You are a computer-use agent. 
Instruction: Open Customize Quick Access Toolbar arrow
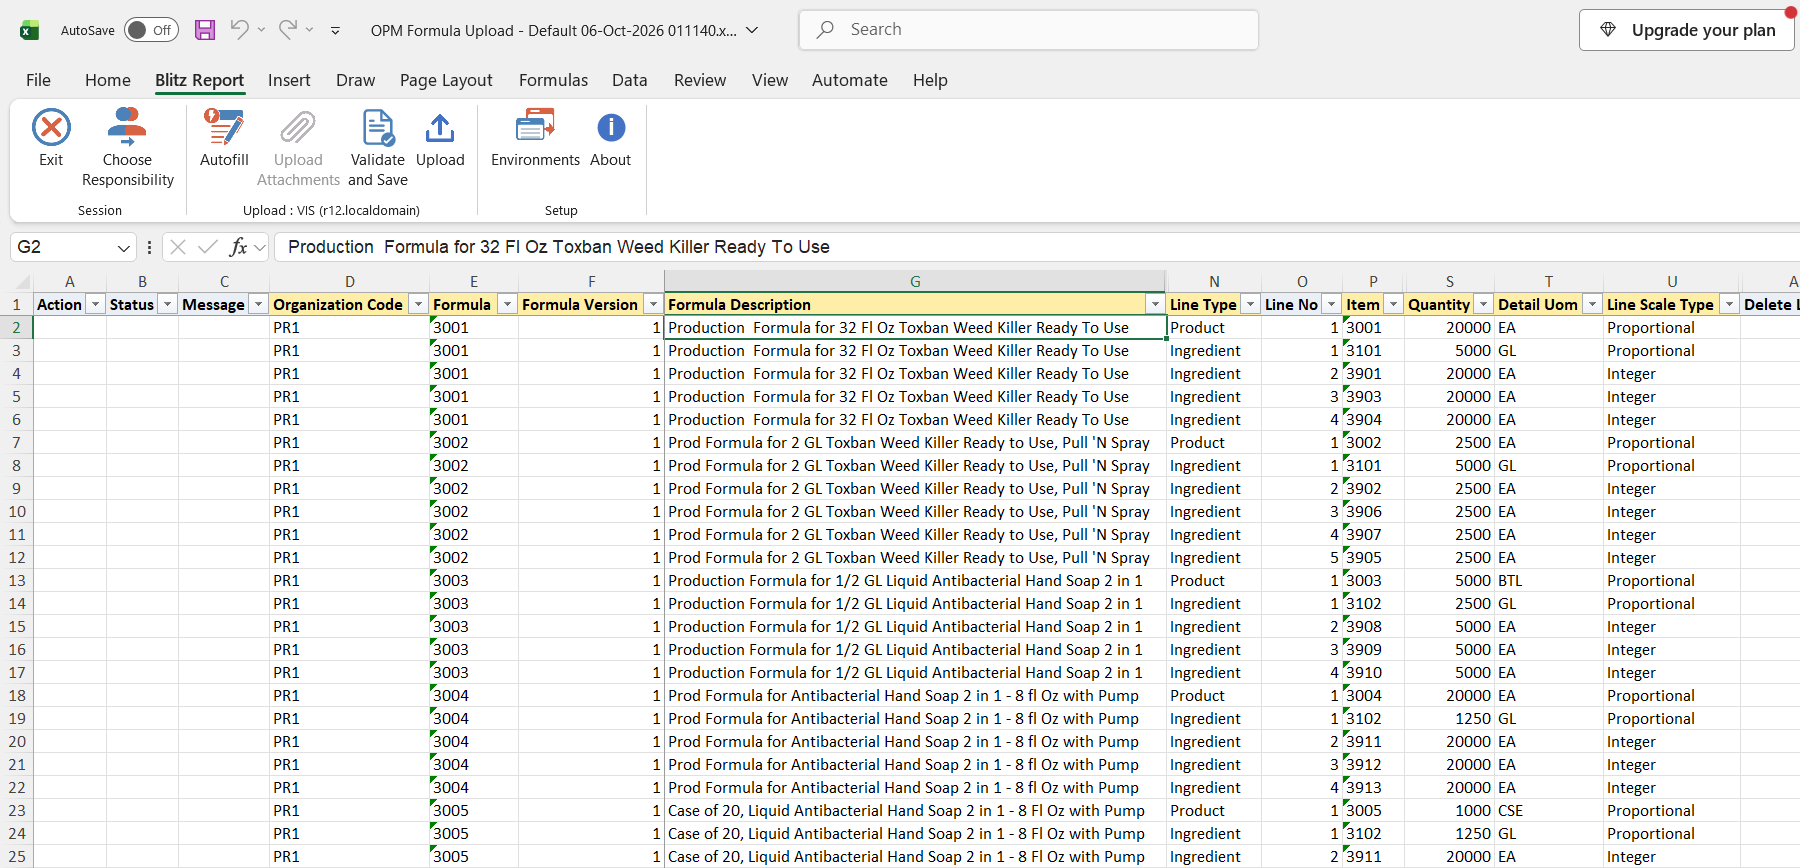pos(335,31)
